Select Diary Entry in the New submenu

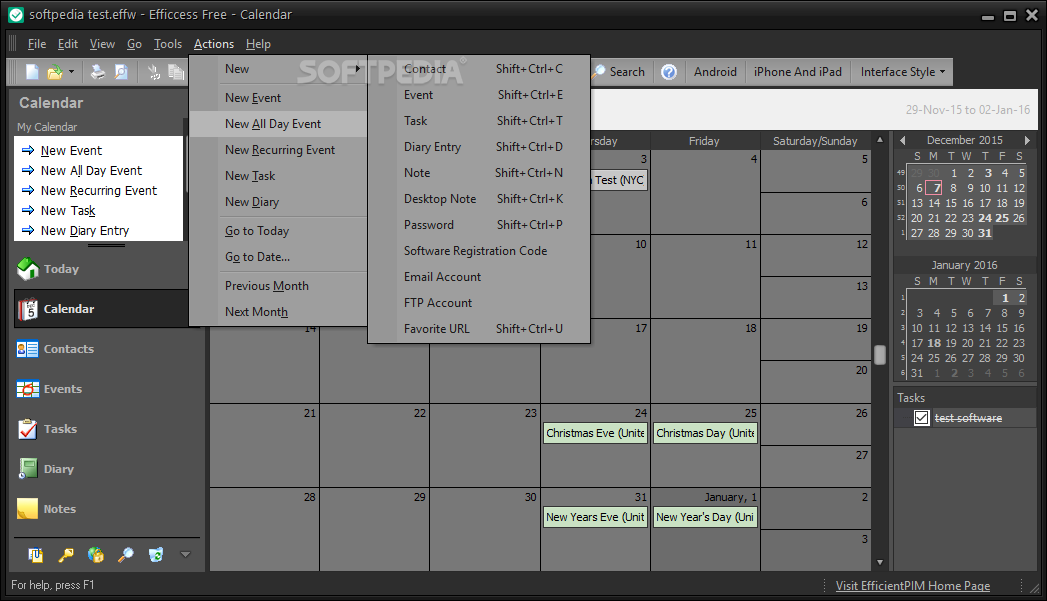click(479, 147)
